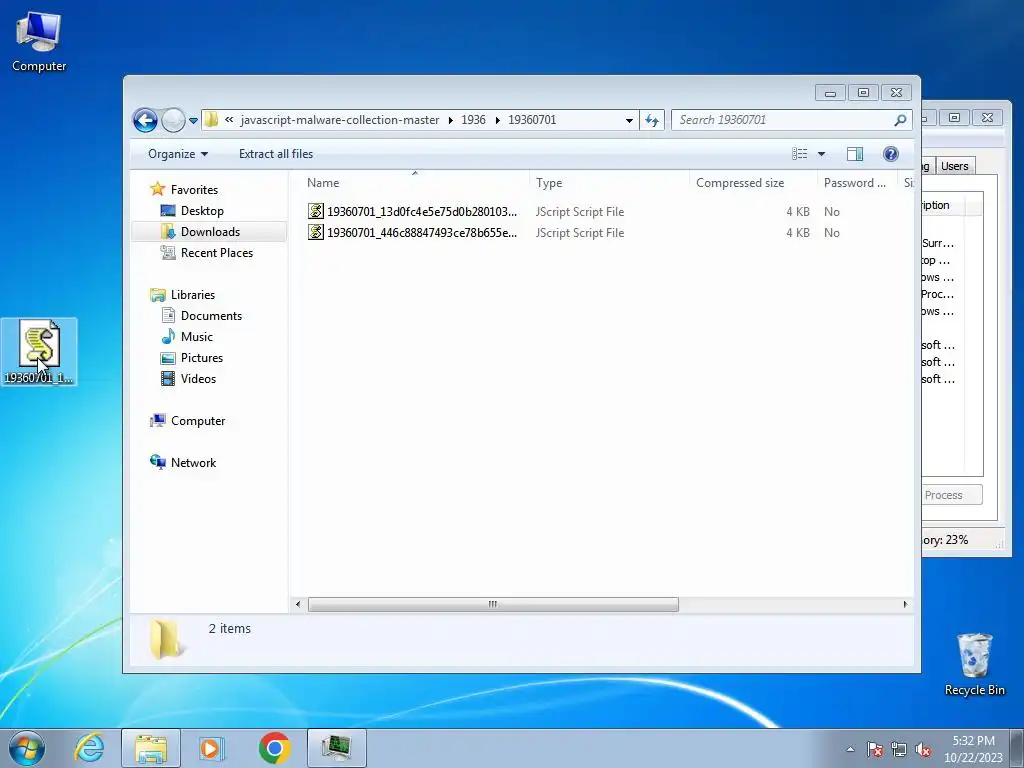Show hidden system tray icons
Viewport: 1024px width, 768px height.
click(850, 749)
